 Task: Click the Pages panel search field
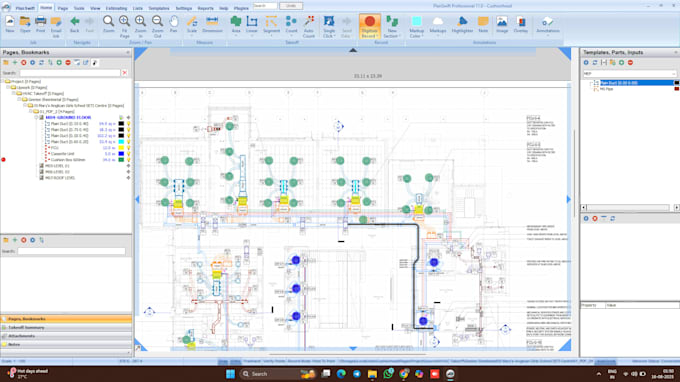[69, 73]
